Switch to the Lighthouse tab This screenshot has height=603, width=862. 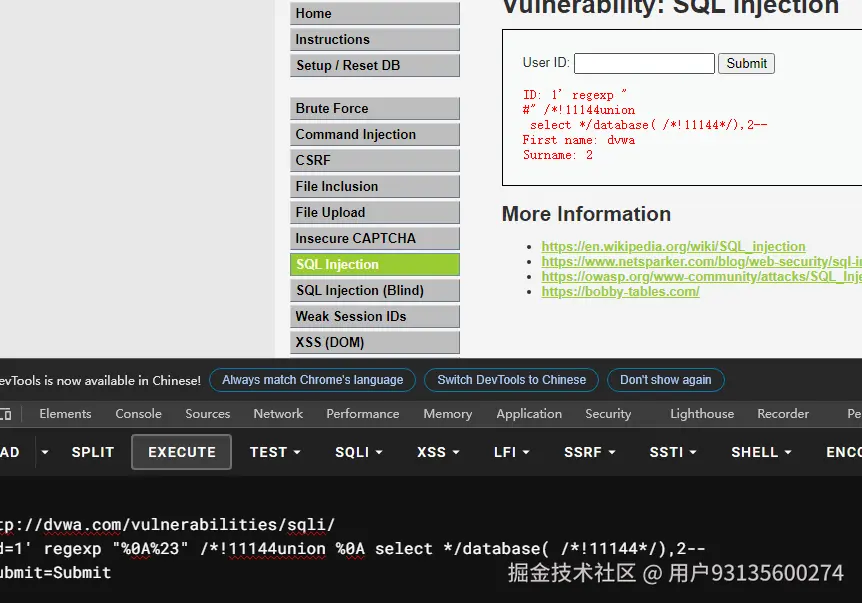coord(702,414)
